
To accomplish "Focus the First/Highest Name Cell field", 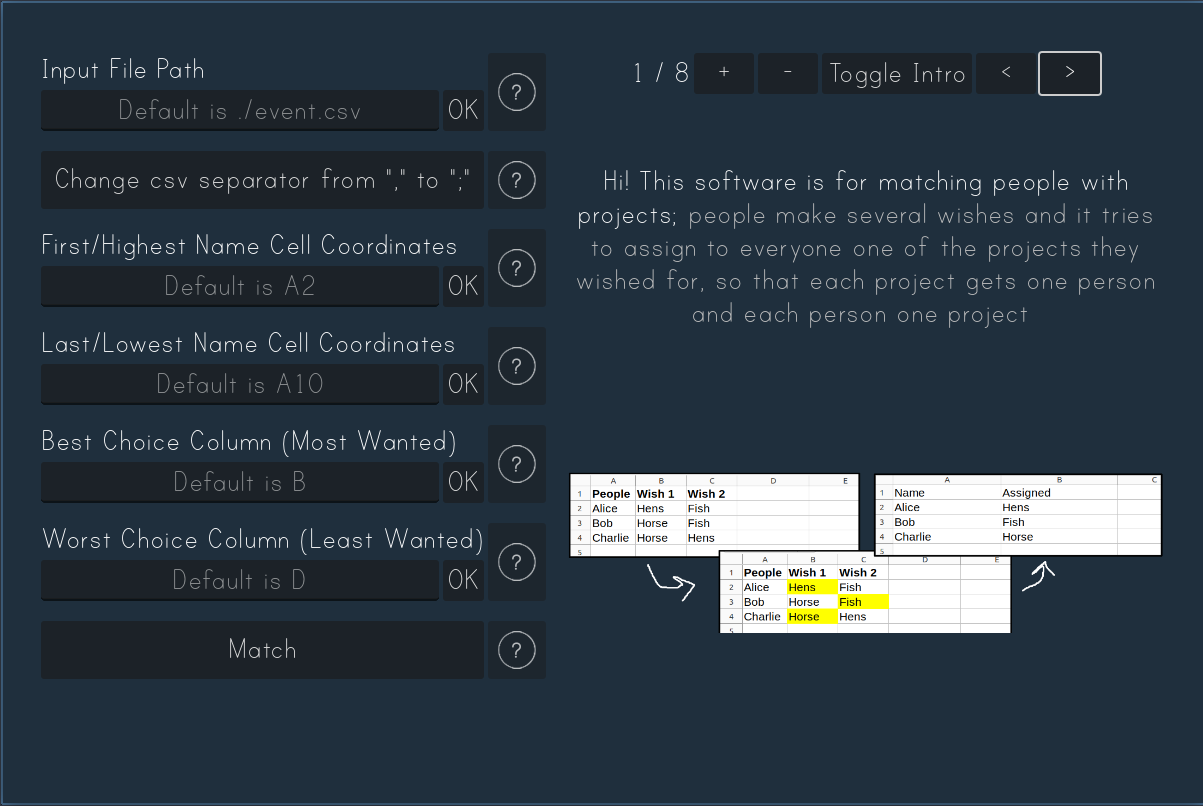I will 240,286.
